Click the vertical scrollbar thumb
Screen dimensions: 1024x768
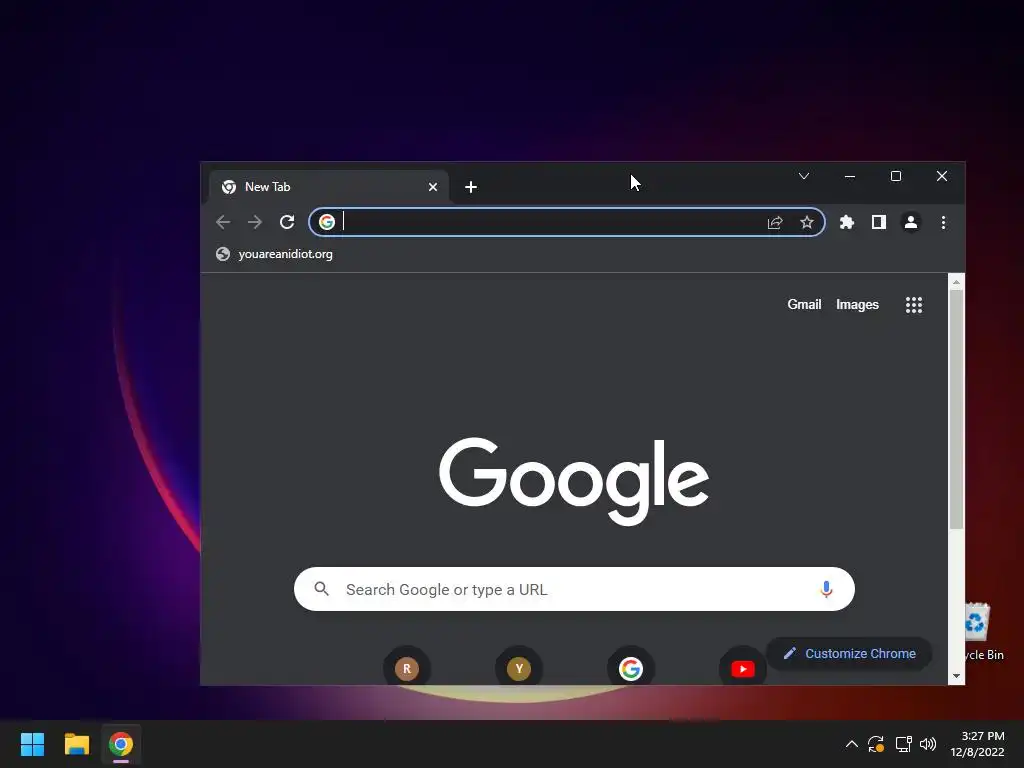(956, 409)
